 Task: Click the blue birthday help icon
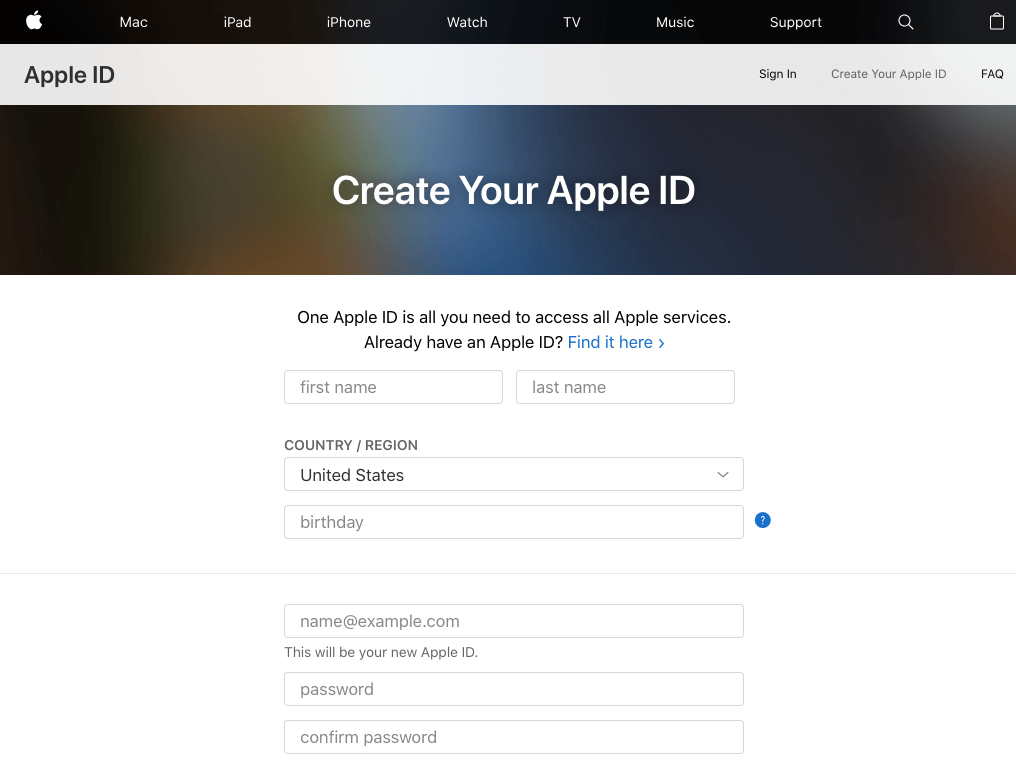pyautogui.click(x=763, y=520)
